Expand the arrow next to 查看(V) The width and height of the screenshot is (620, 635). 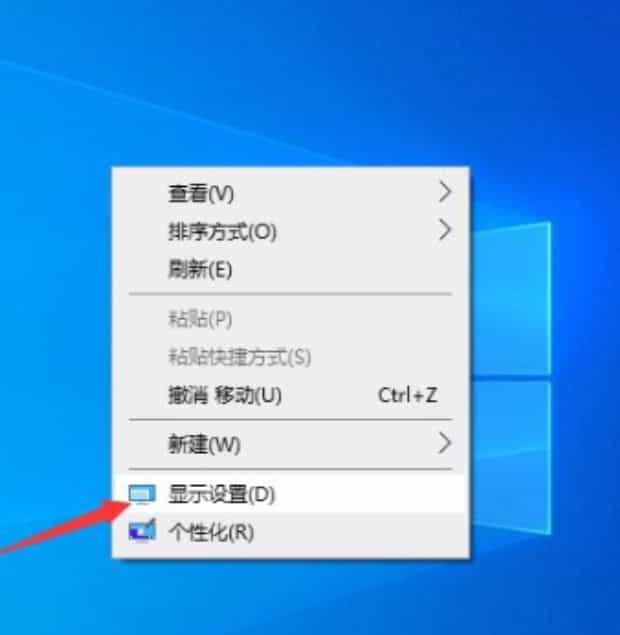point(445,192)
